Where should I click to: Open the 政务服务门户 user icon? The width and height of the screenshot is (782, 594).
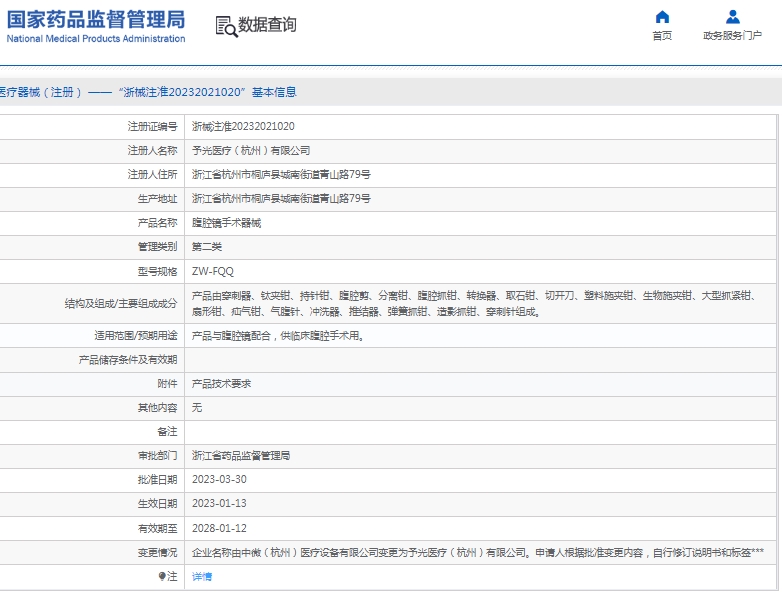tap(733, 17)
